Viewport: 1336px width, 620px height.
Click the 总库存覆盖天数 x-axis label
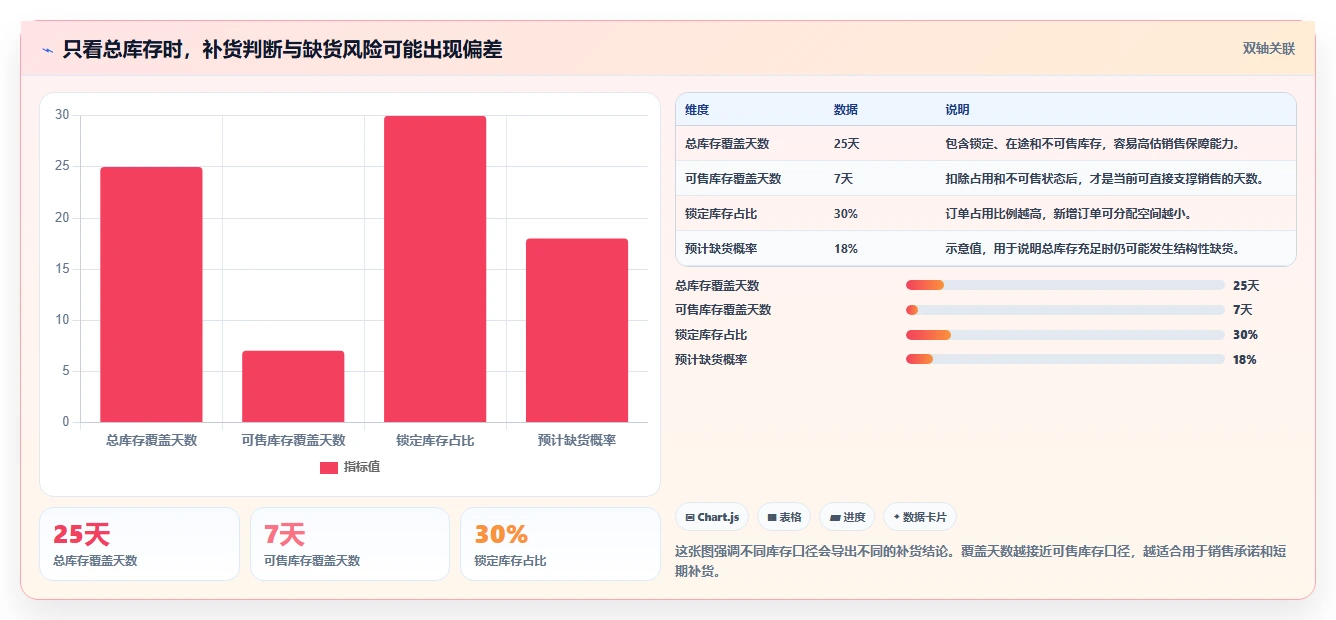[151, 440]
